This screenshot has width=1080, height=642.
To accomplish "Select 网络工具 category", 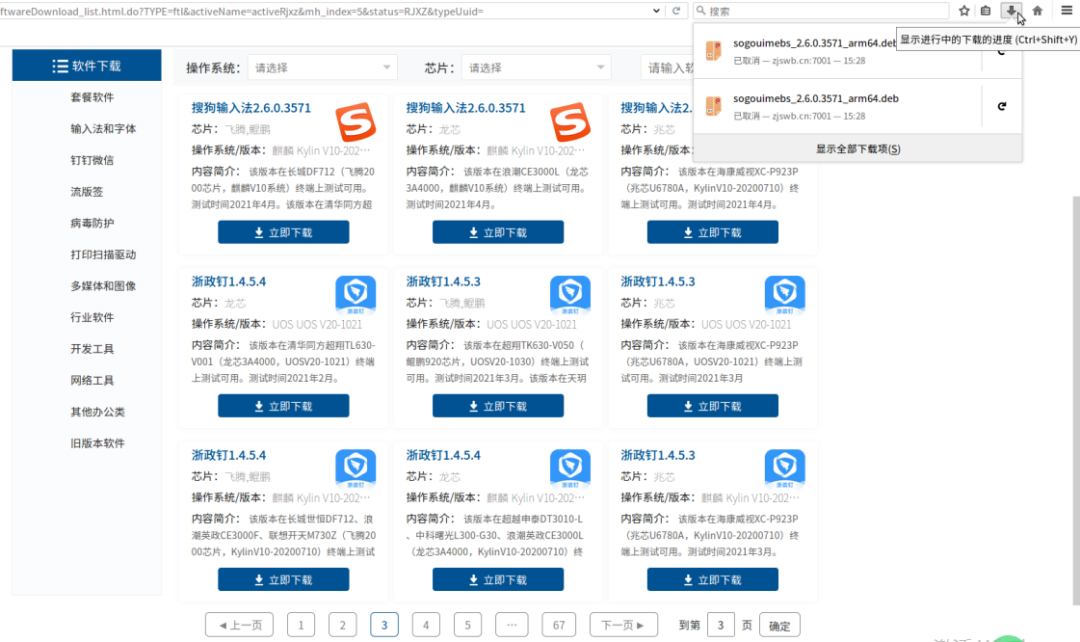I will coord(92,380).
